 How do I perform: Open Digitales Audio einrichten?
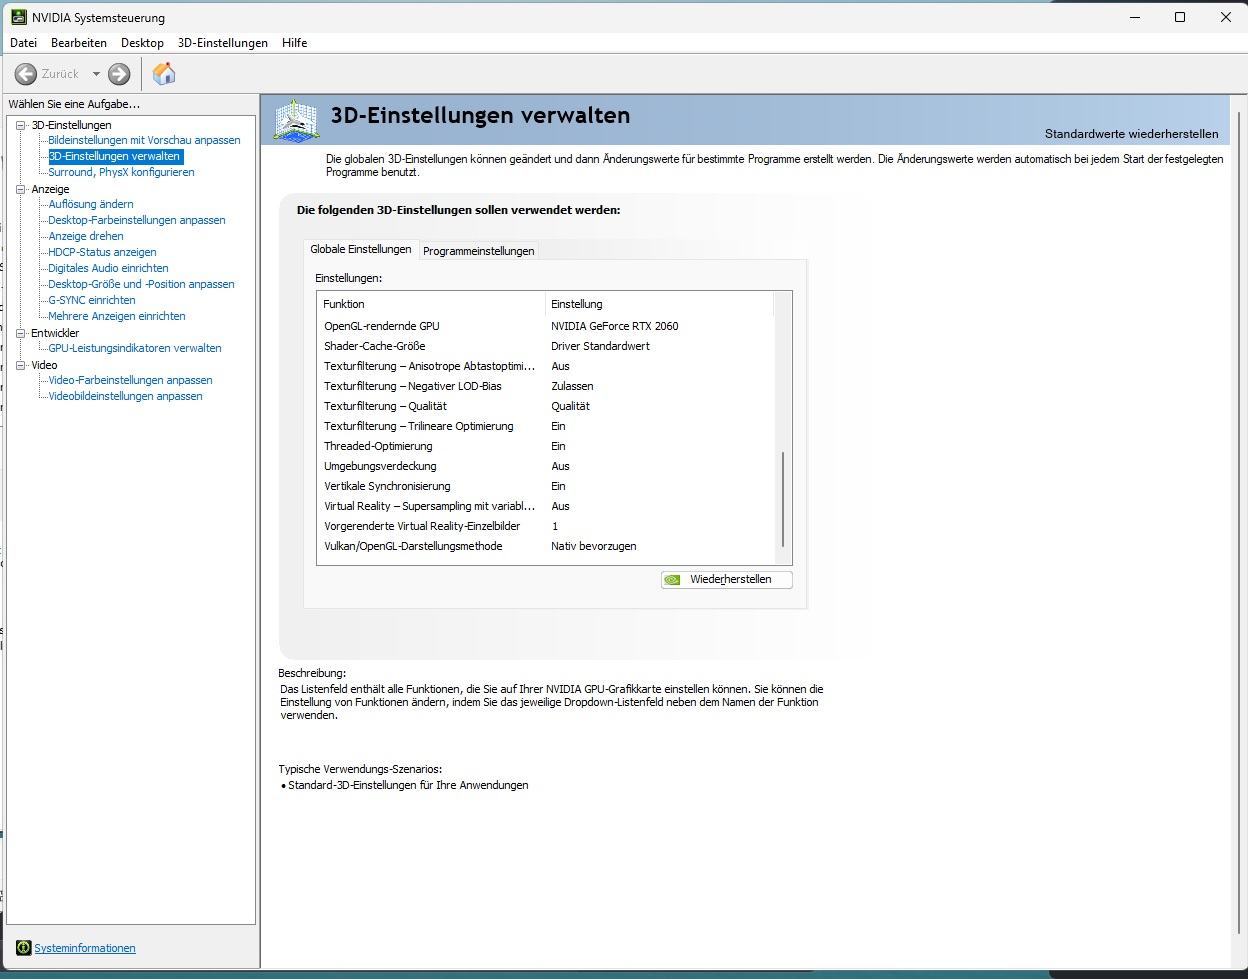point(108,268)
